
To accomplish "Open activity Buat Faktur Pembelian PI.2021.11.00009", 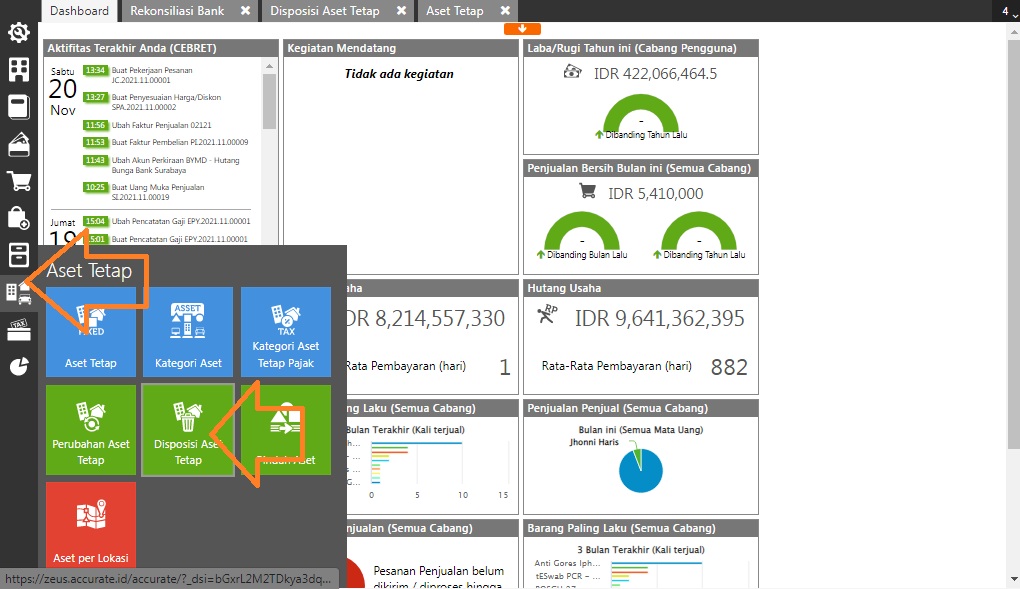I will click(179, 142).
